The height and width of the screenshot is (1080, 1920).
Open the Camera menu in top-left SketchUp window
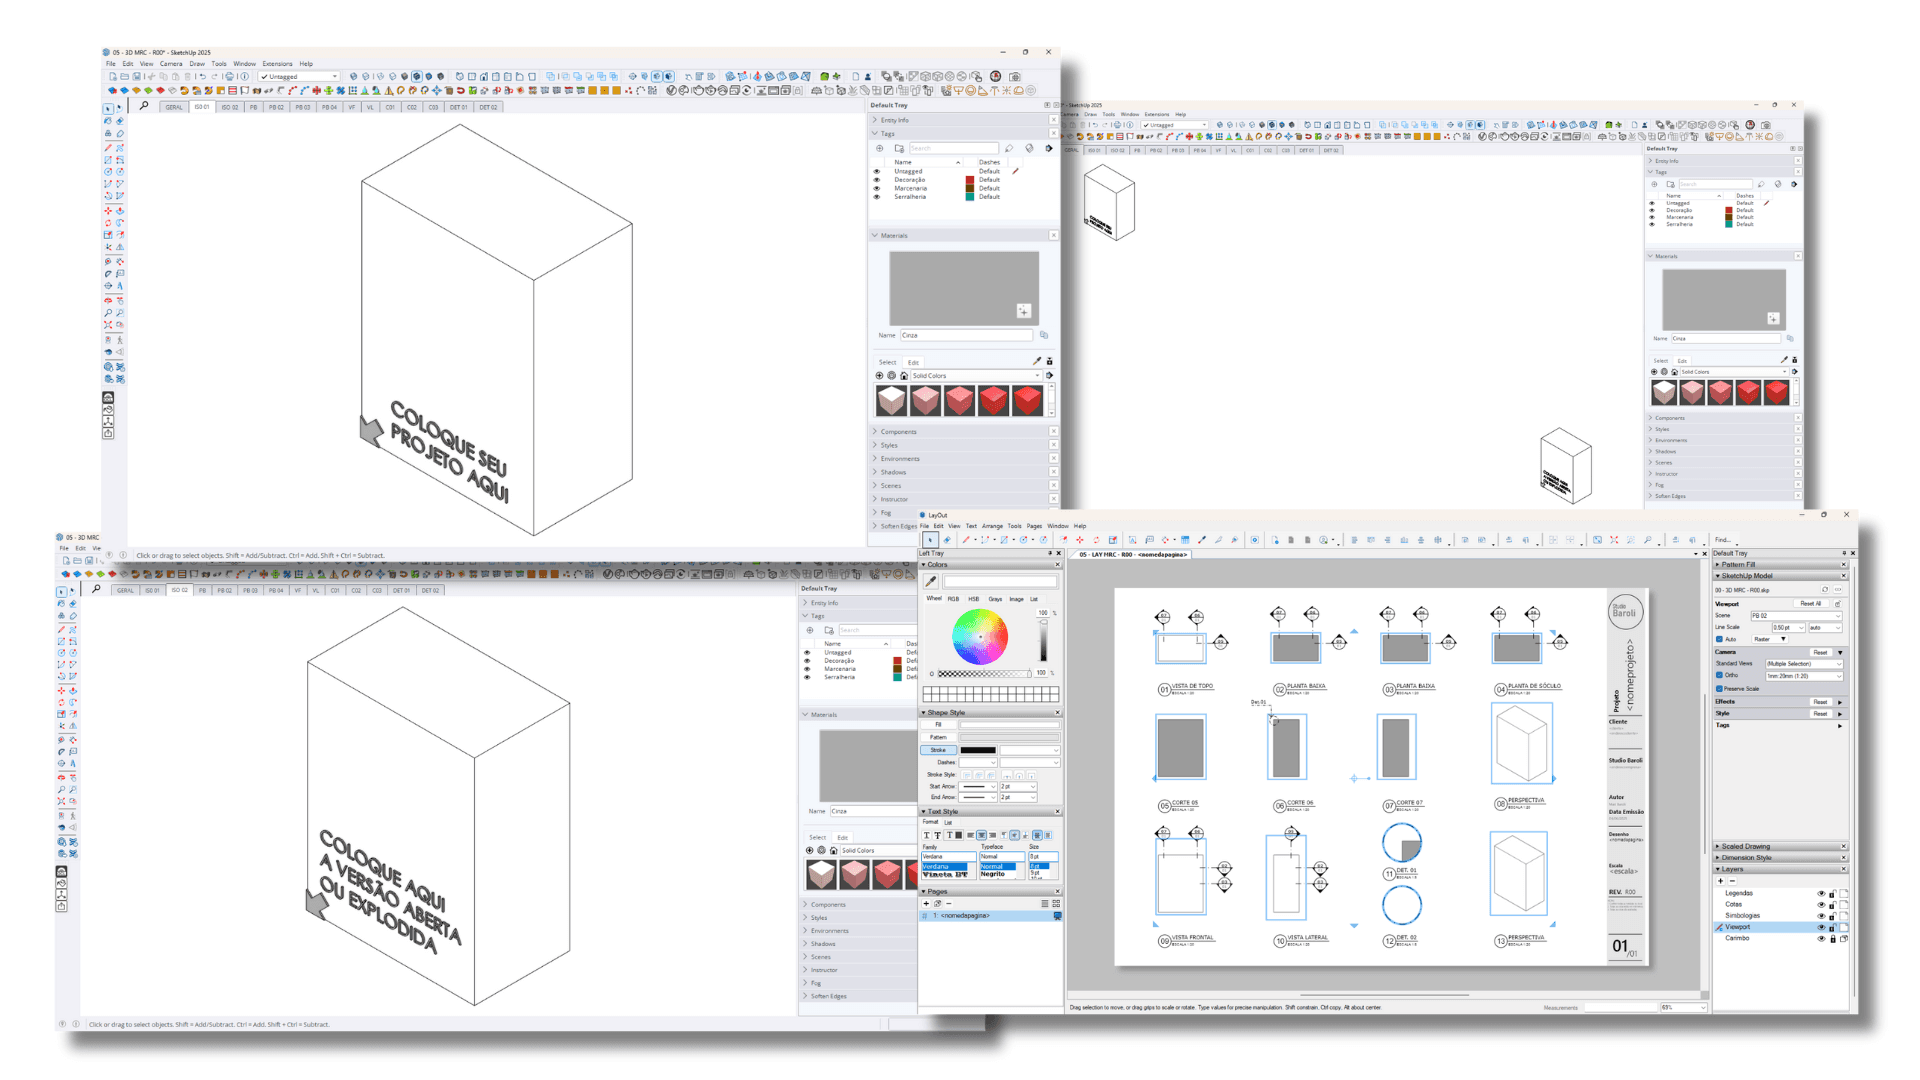171,64
